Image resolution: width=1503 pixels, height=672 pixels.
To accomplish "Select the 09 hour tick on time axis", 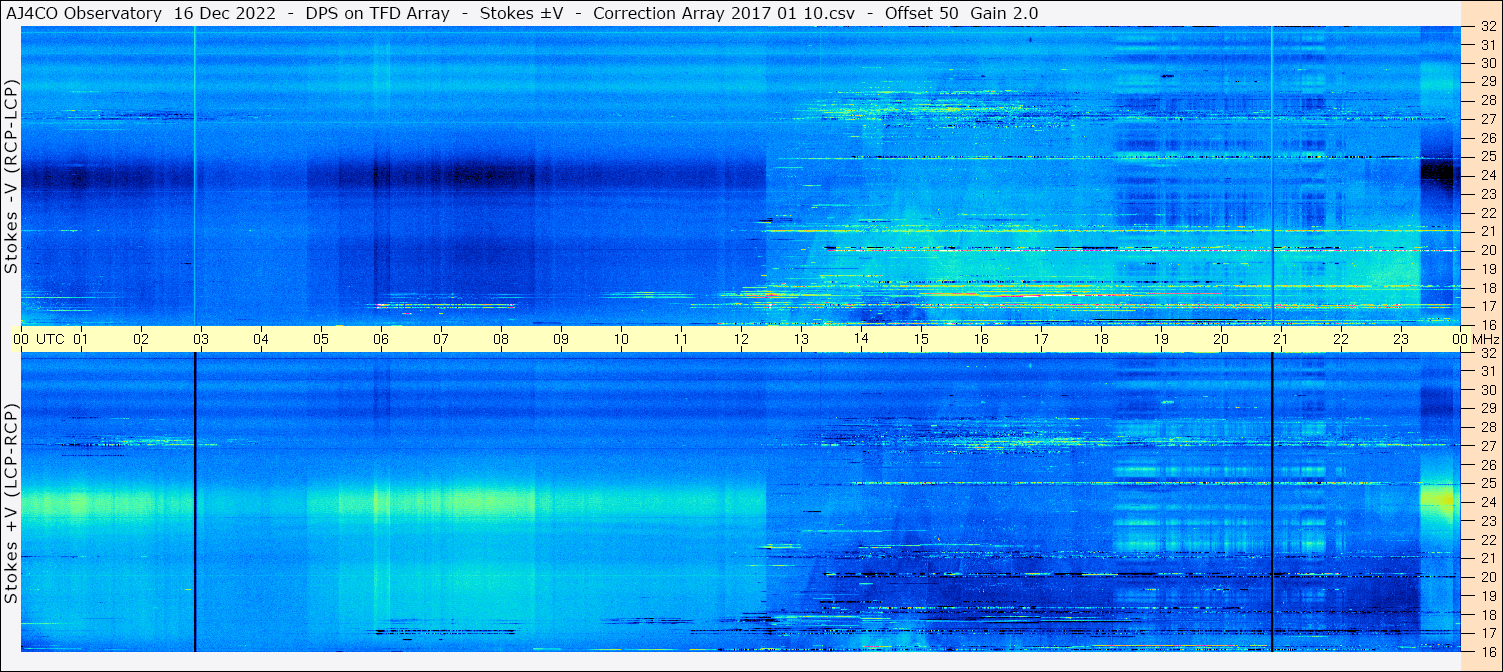I will tap(561, 339).
